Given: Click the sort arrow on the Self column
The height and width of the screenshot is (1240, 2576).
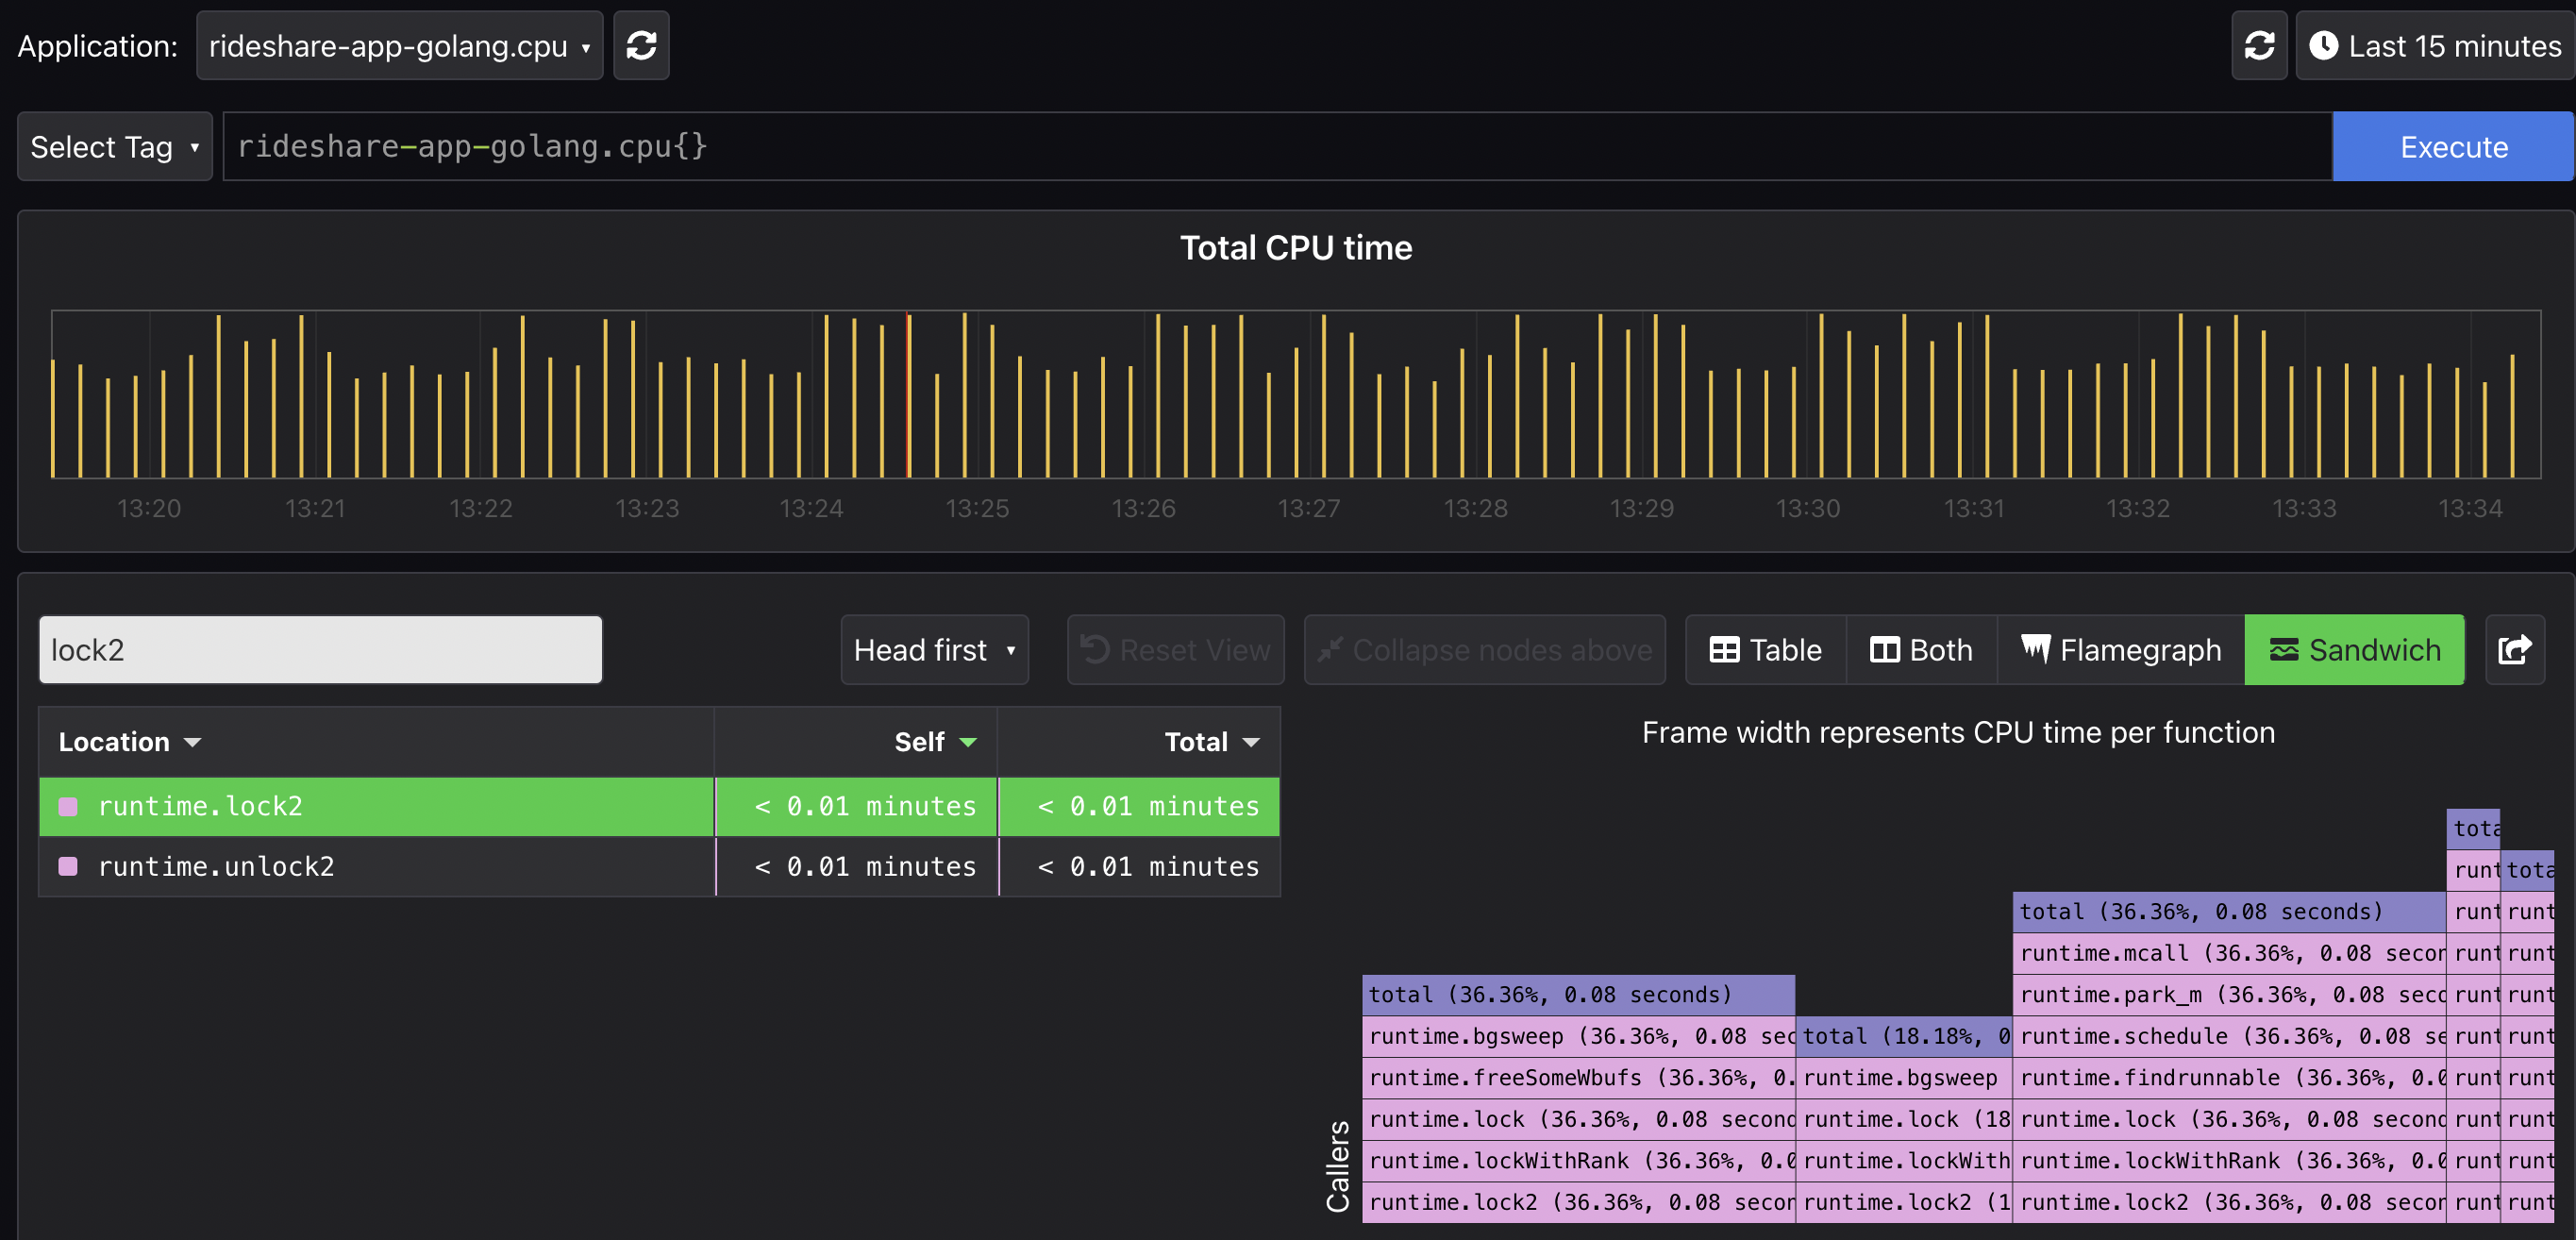Looking at the screenshot, I should (x=966, y=742).
